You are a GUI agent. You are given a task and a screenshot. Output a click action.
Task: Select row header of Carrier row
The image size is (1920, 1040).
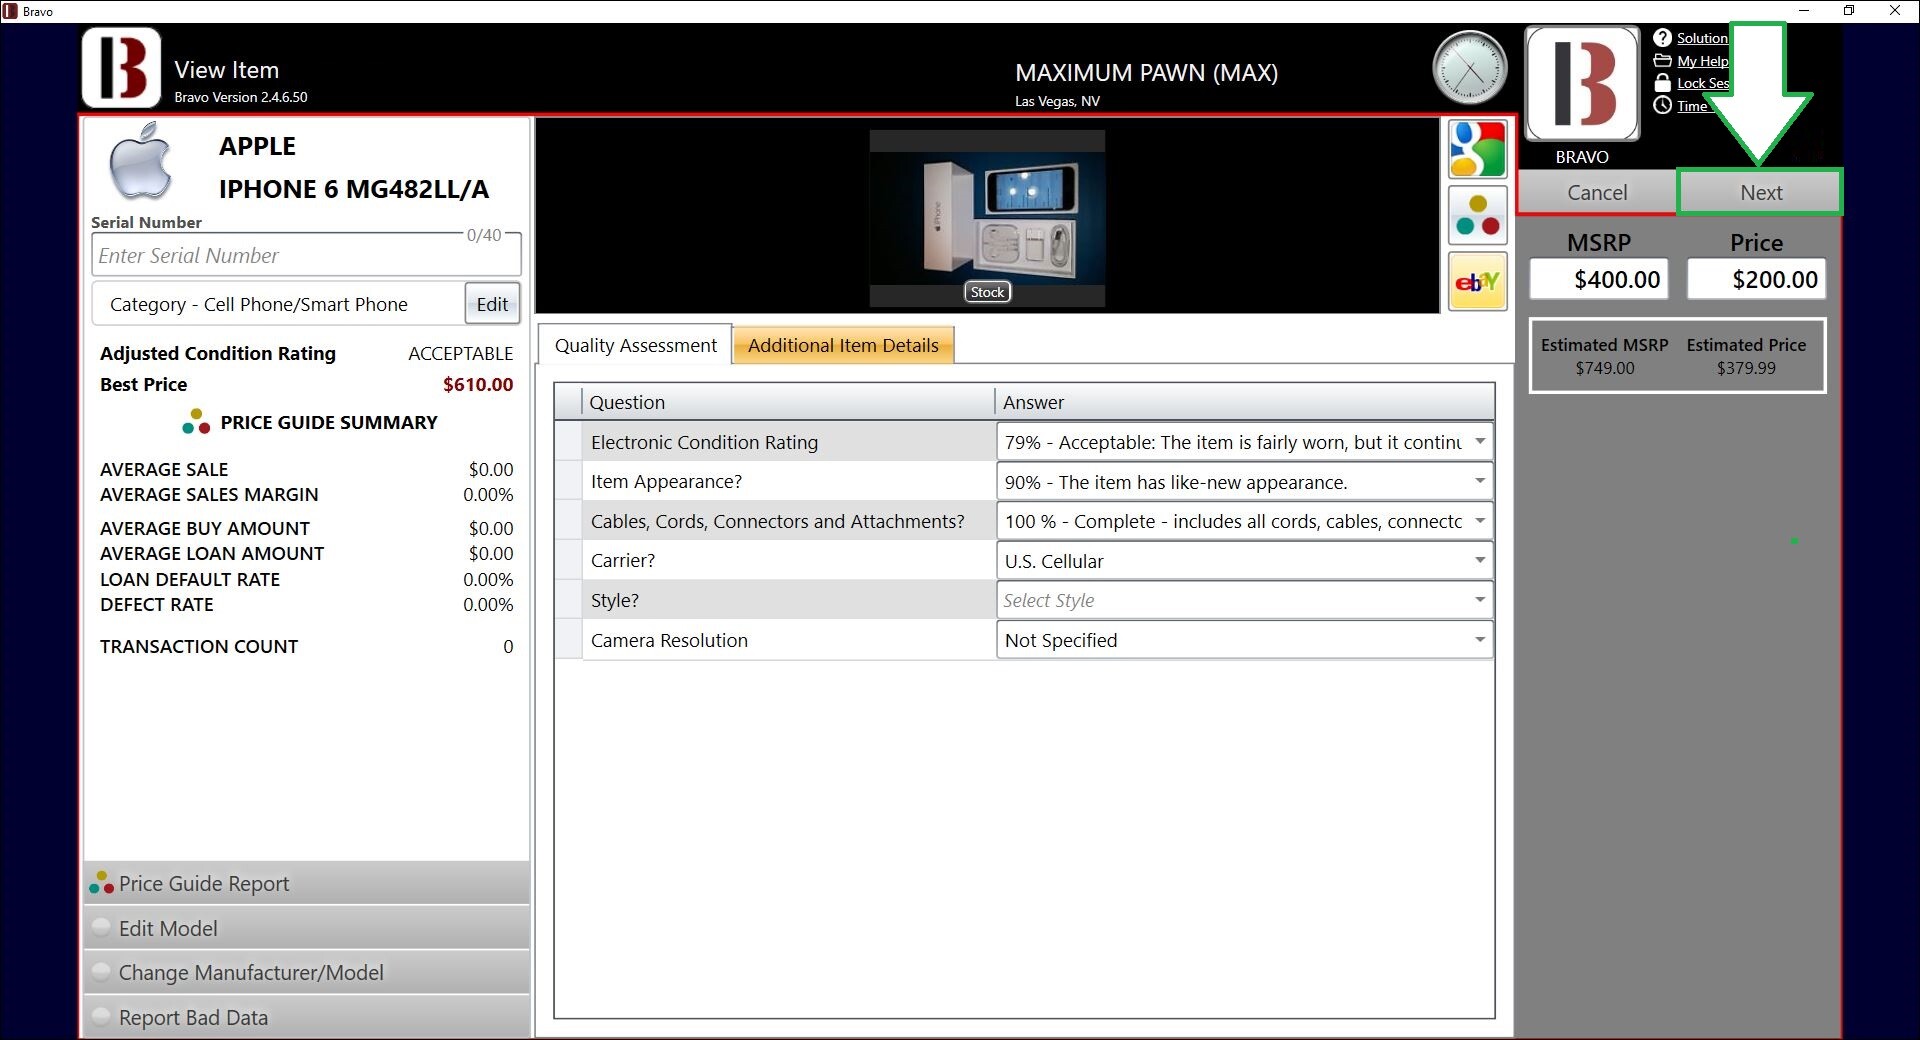coord(568,560)
